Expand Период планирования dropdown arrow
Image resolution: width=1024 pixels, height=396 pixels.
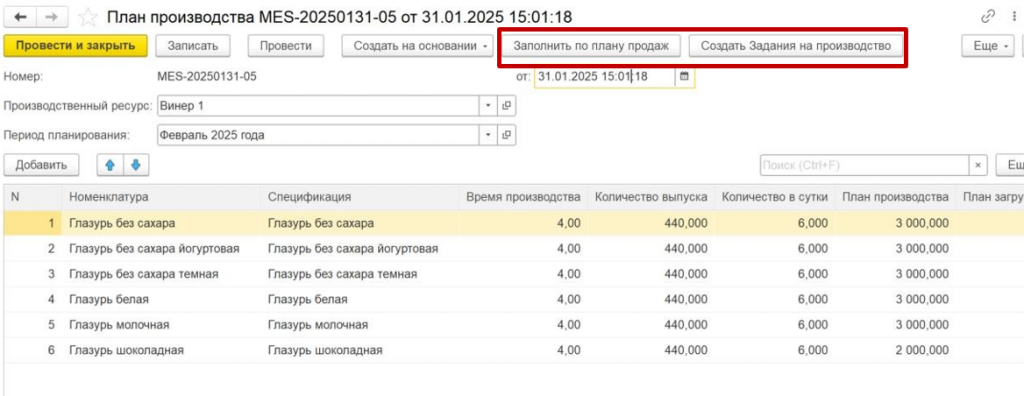point(488,135)
